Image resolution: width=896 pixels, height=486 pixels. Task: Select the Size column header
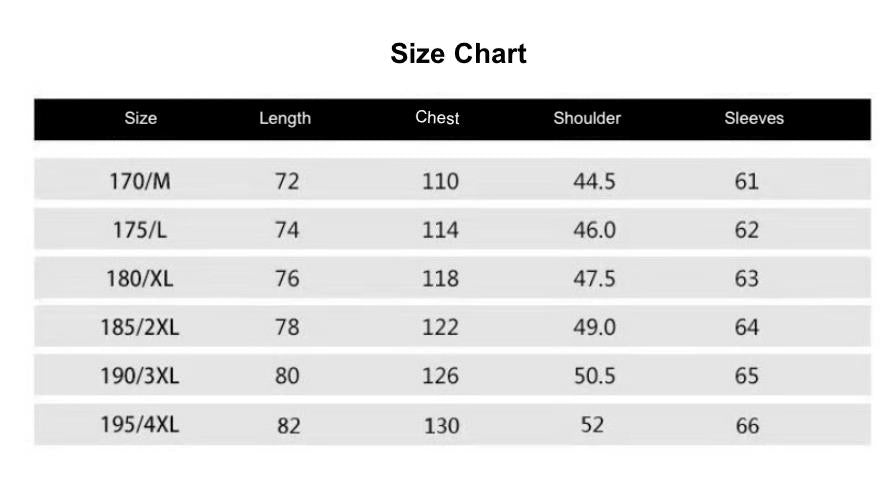click(141, 118)
